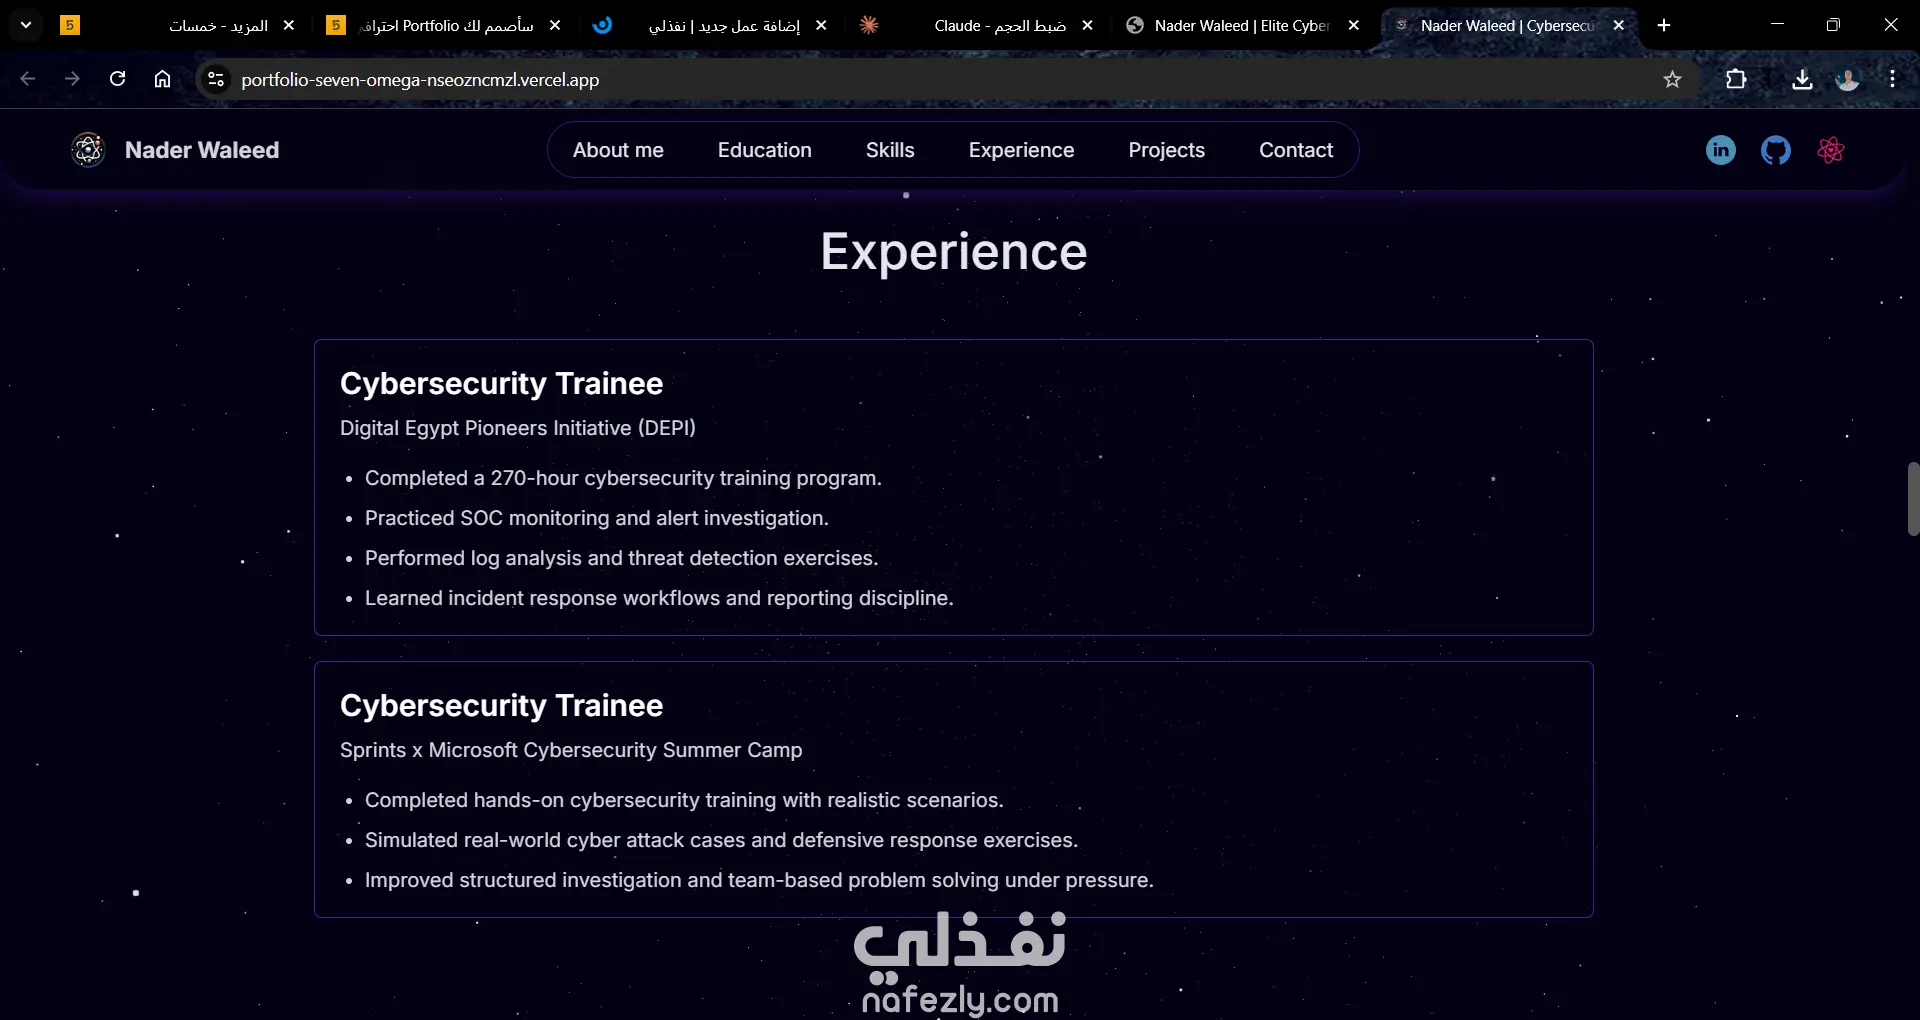Close the خمسات - المزيد tab

pyautogui.click(x=289, y=25)
